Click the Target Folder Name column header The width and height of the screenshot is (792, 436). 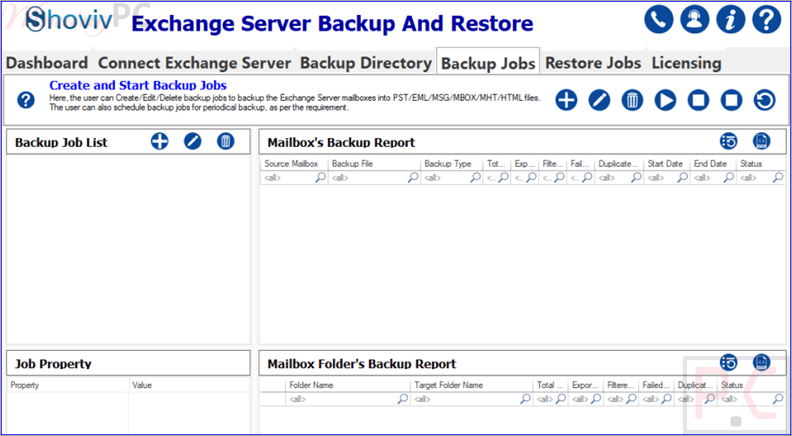[472, 385]
